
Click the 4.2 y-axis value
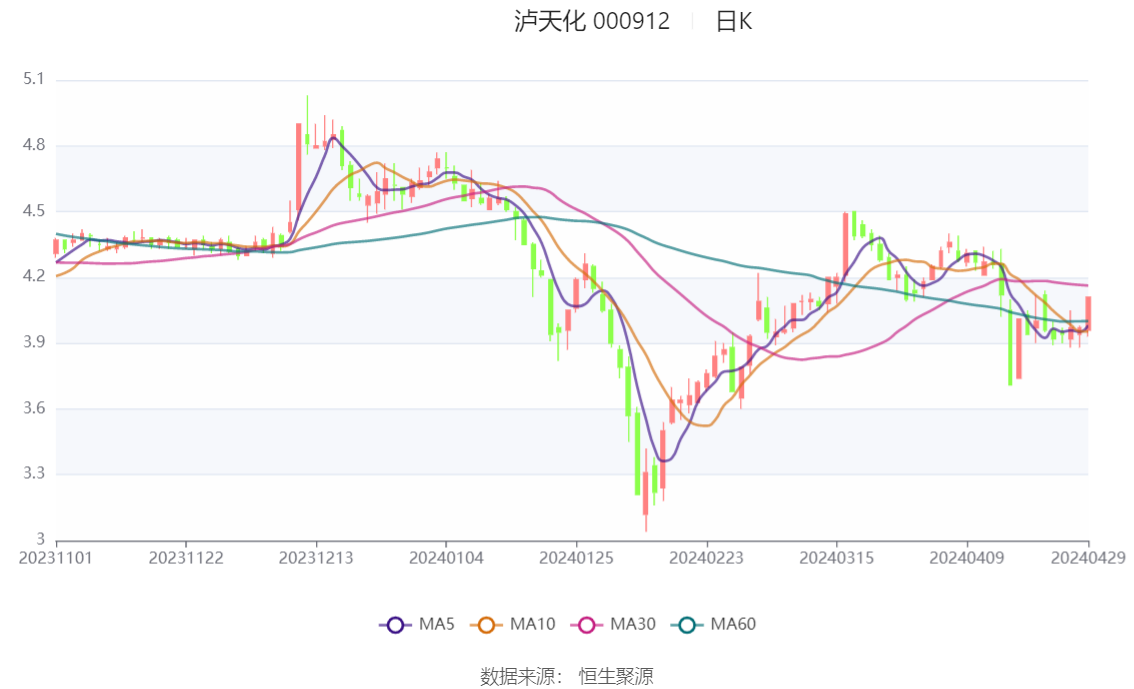[x=33, y=276]
